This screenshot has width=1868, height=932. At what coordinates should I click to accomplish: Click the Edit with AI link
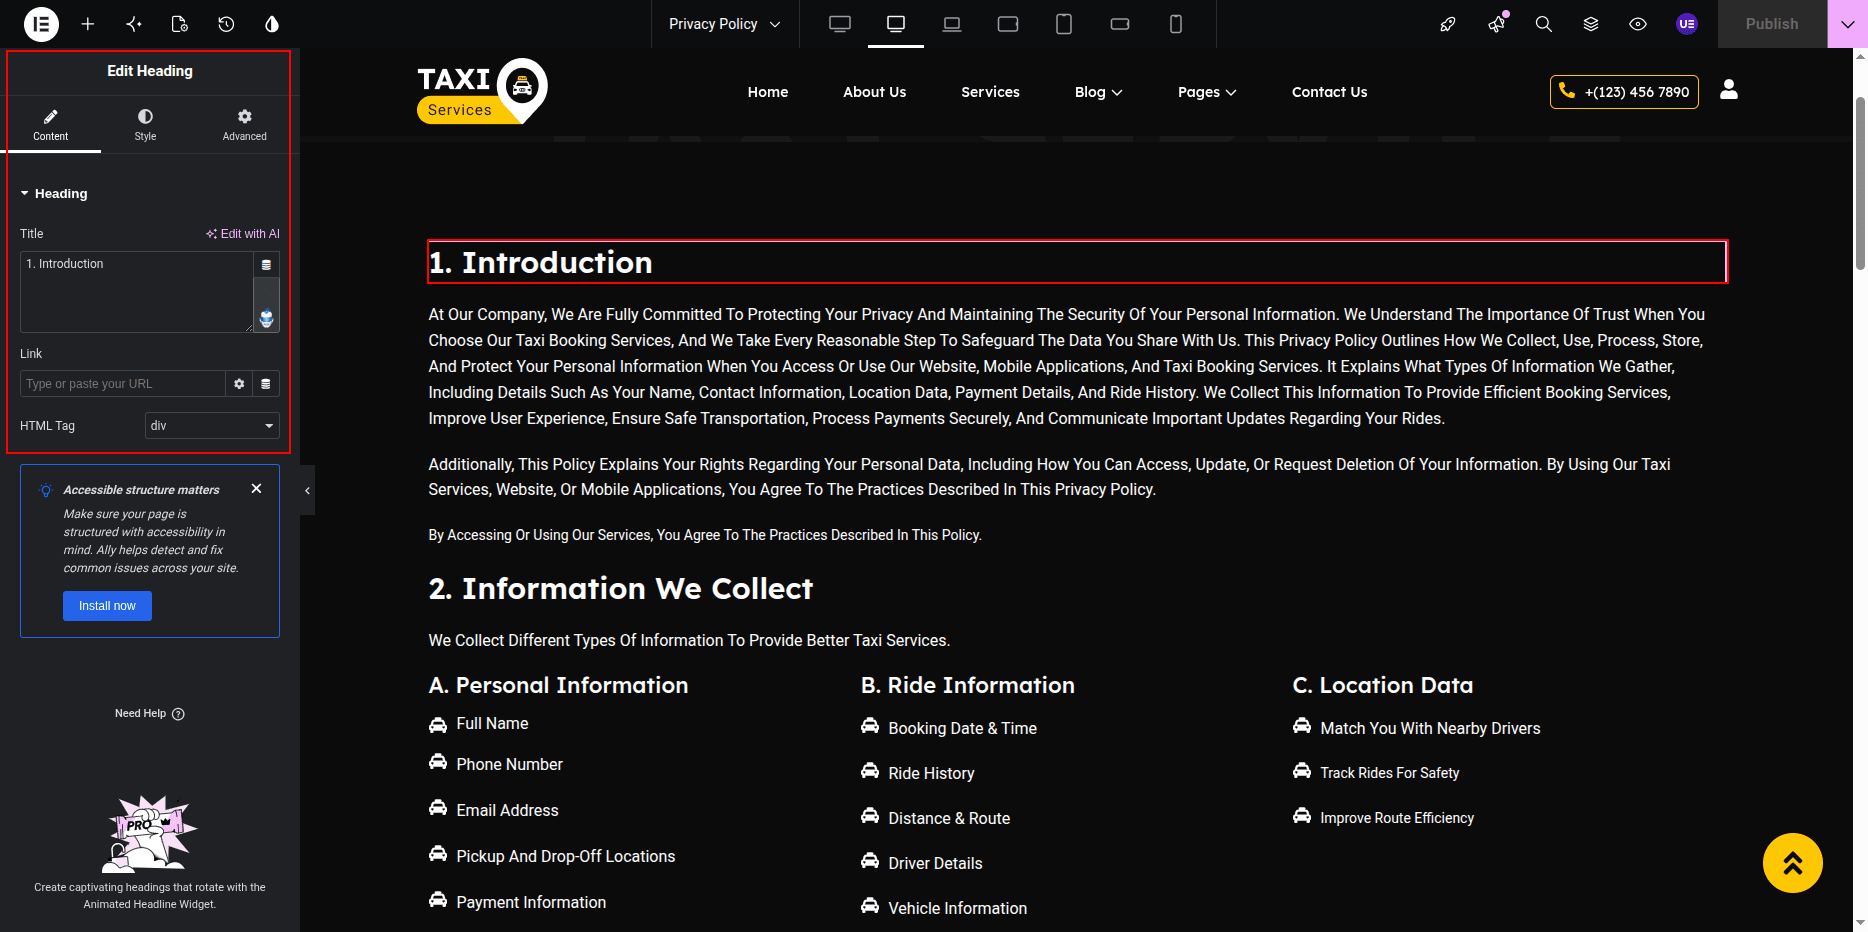pyautogui.click(x=243, y=234)
